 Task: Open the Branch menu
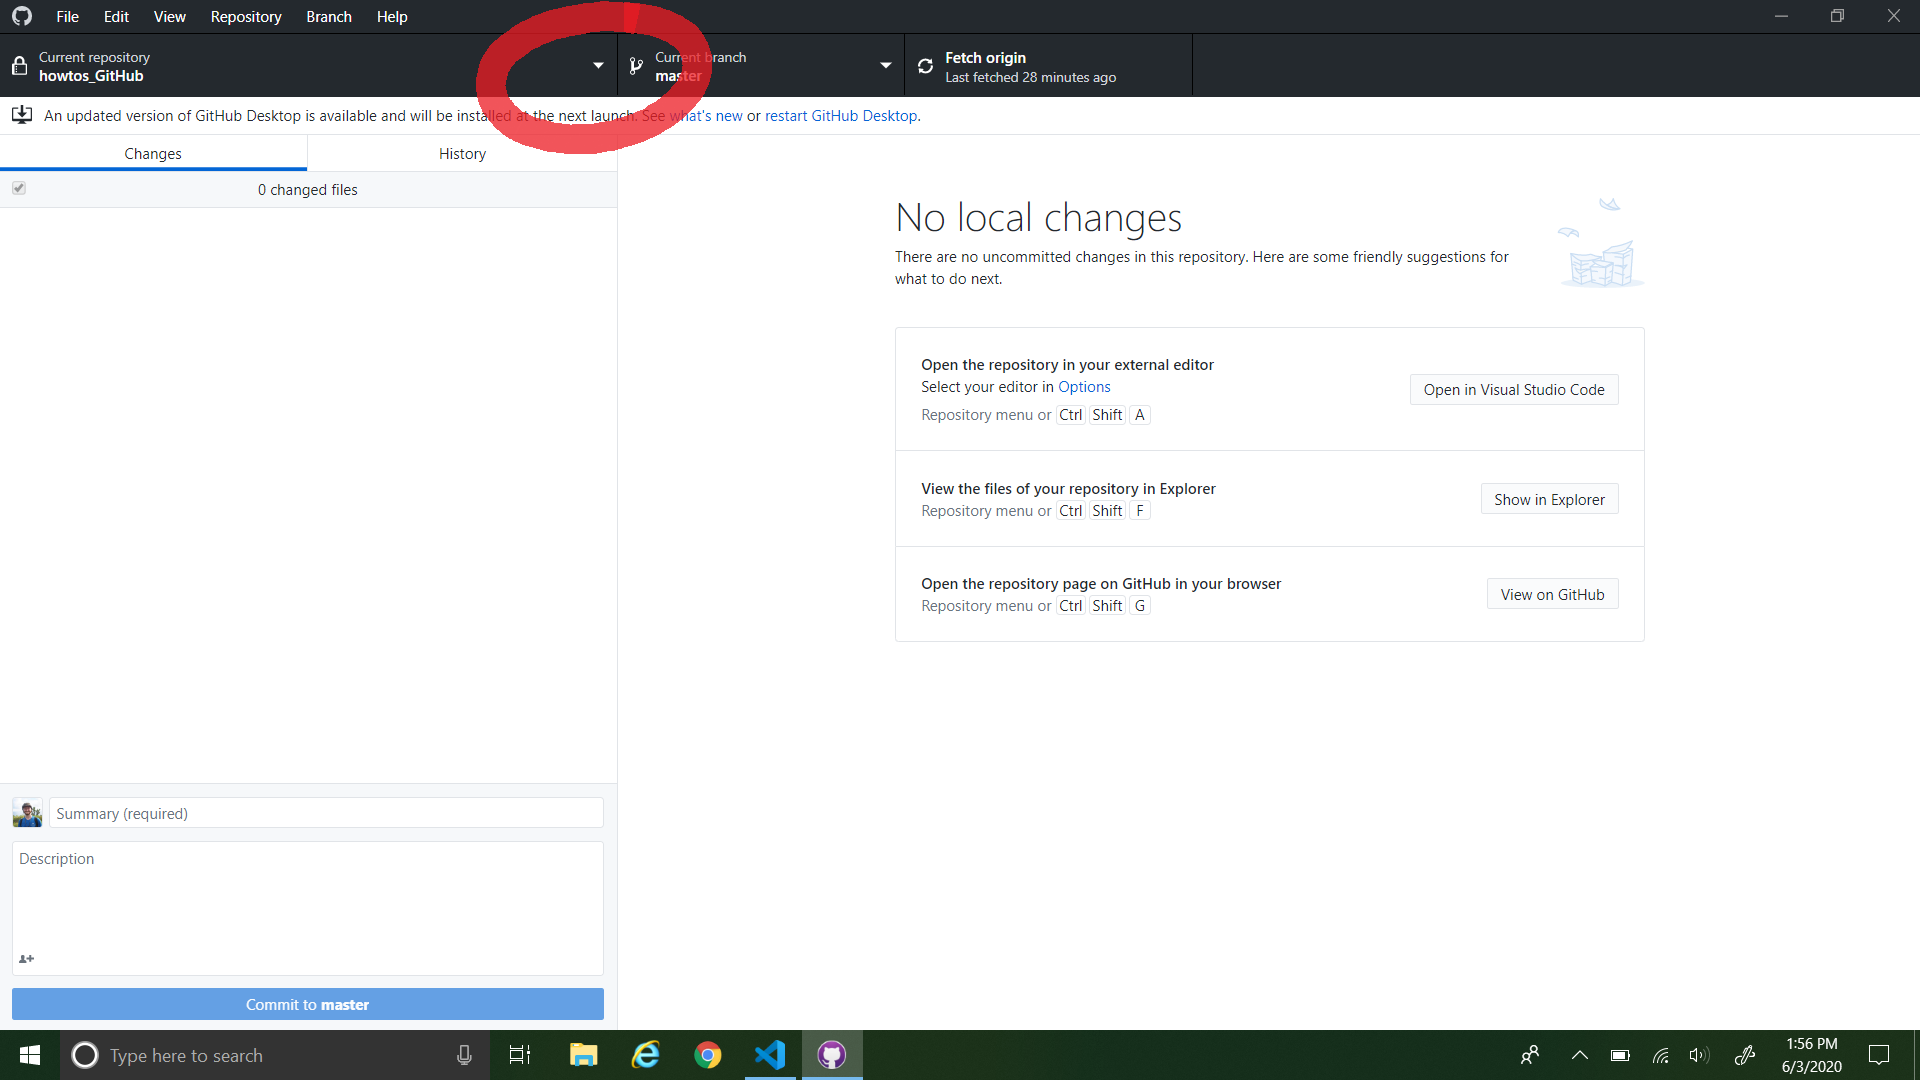tap(329, 16)
